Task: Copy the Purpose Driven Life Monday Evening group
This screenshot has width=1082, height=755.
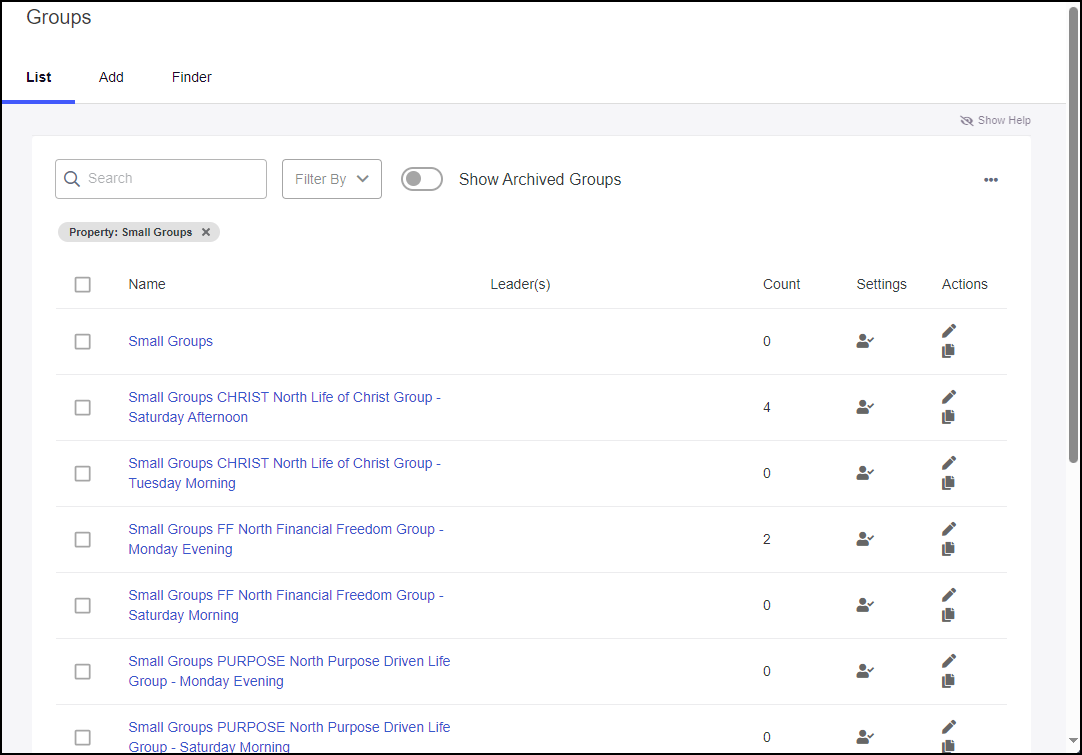Action: 948,681
